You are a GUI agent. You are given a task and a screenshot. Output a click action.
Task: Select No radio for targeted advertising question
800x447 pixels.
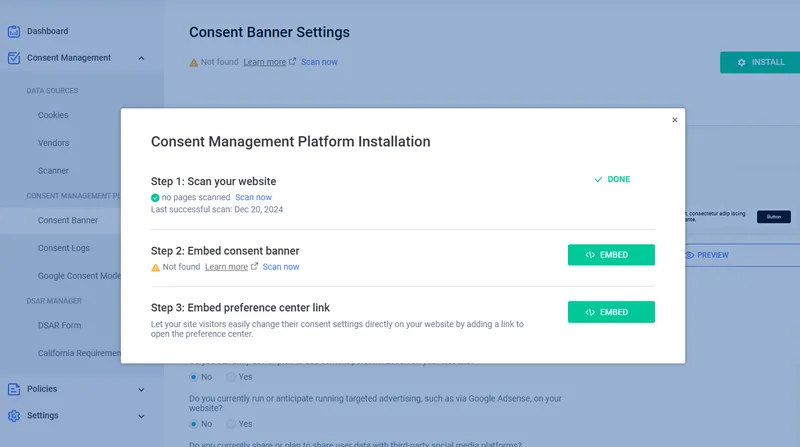[193, 424]
